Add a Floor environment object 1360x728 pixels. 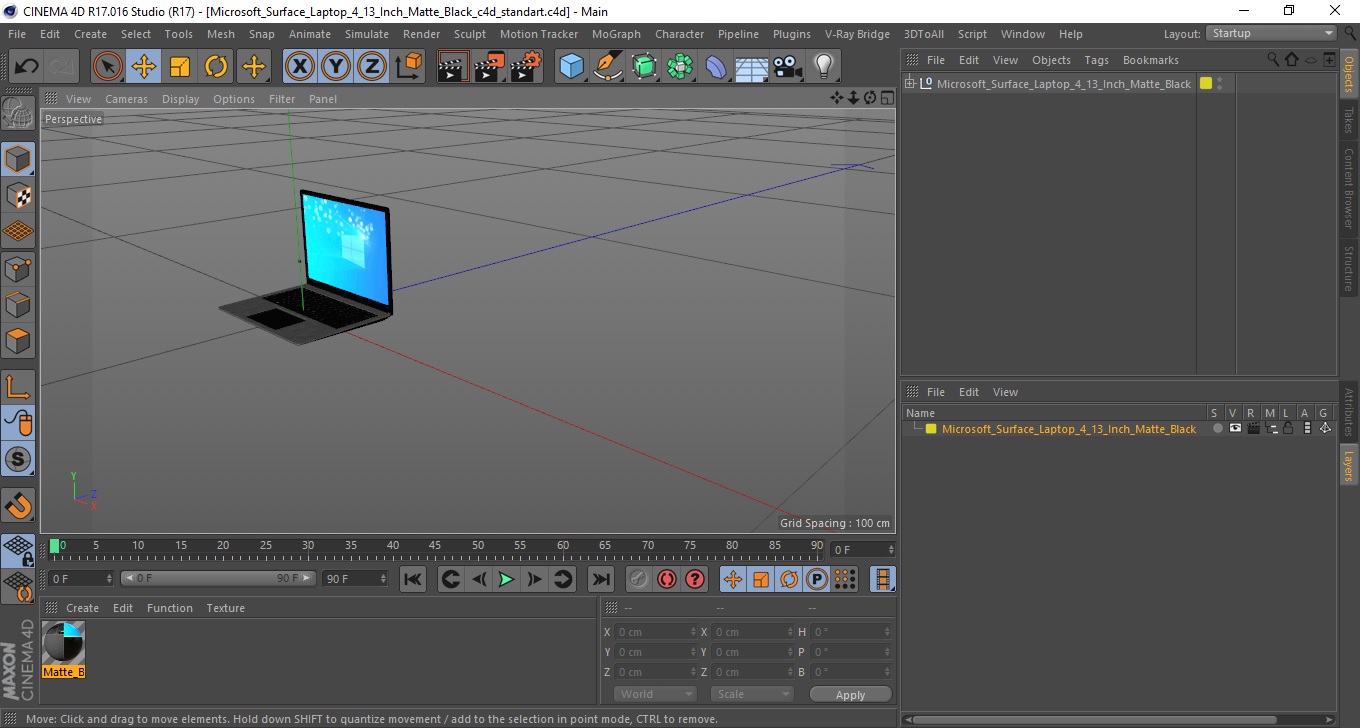coord(751,67)
